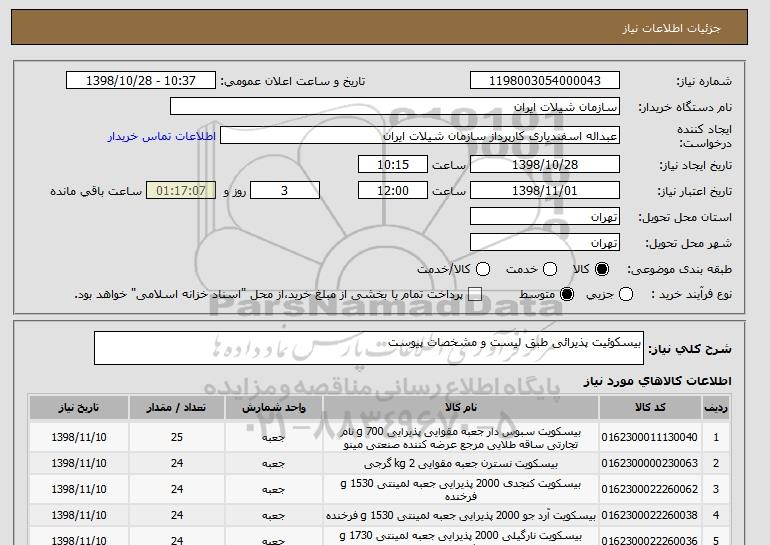Screen dimensions: 770x545
Task: Click item code 0162300022260036
Action: pyautogui.click(x=650, y=541)
